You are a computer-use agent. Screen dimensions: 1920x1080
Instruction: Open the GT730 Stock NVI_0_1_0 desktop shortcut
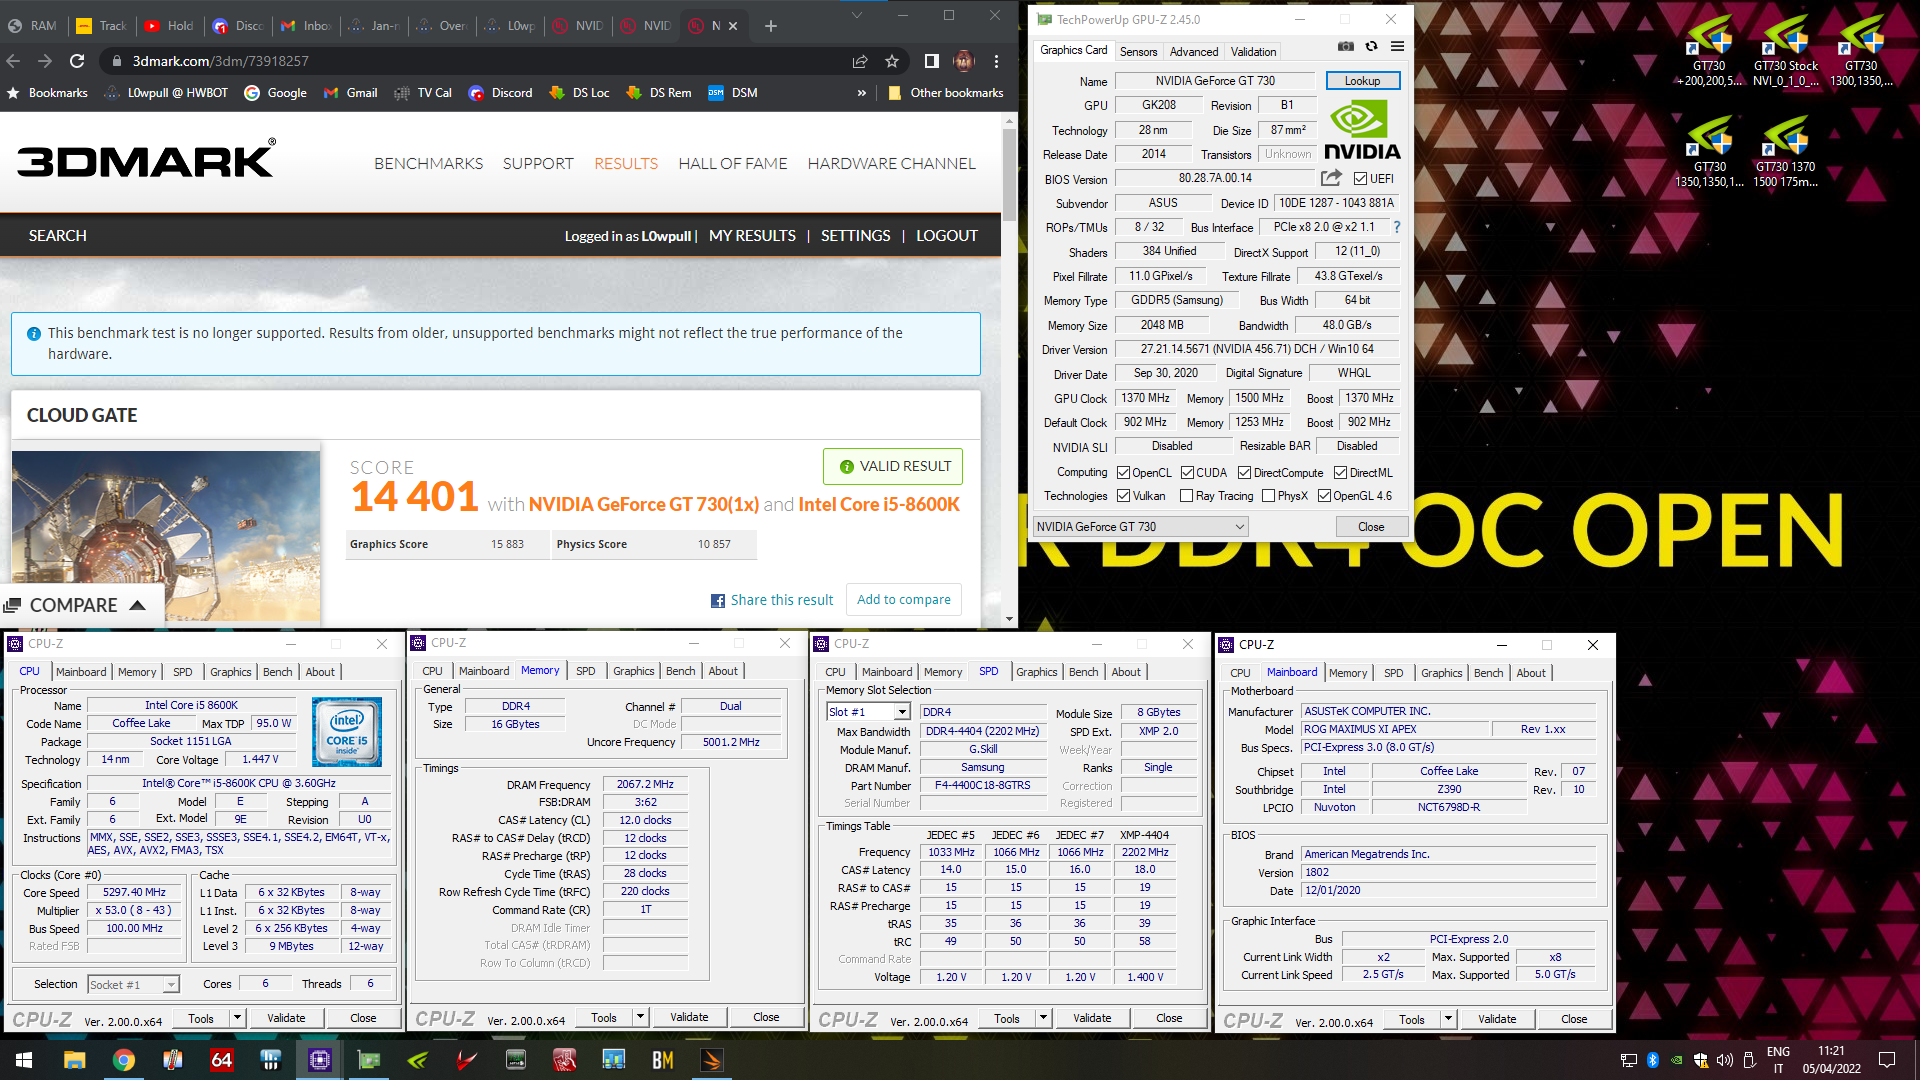pos(1786,52)
